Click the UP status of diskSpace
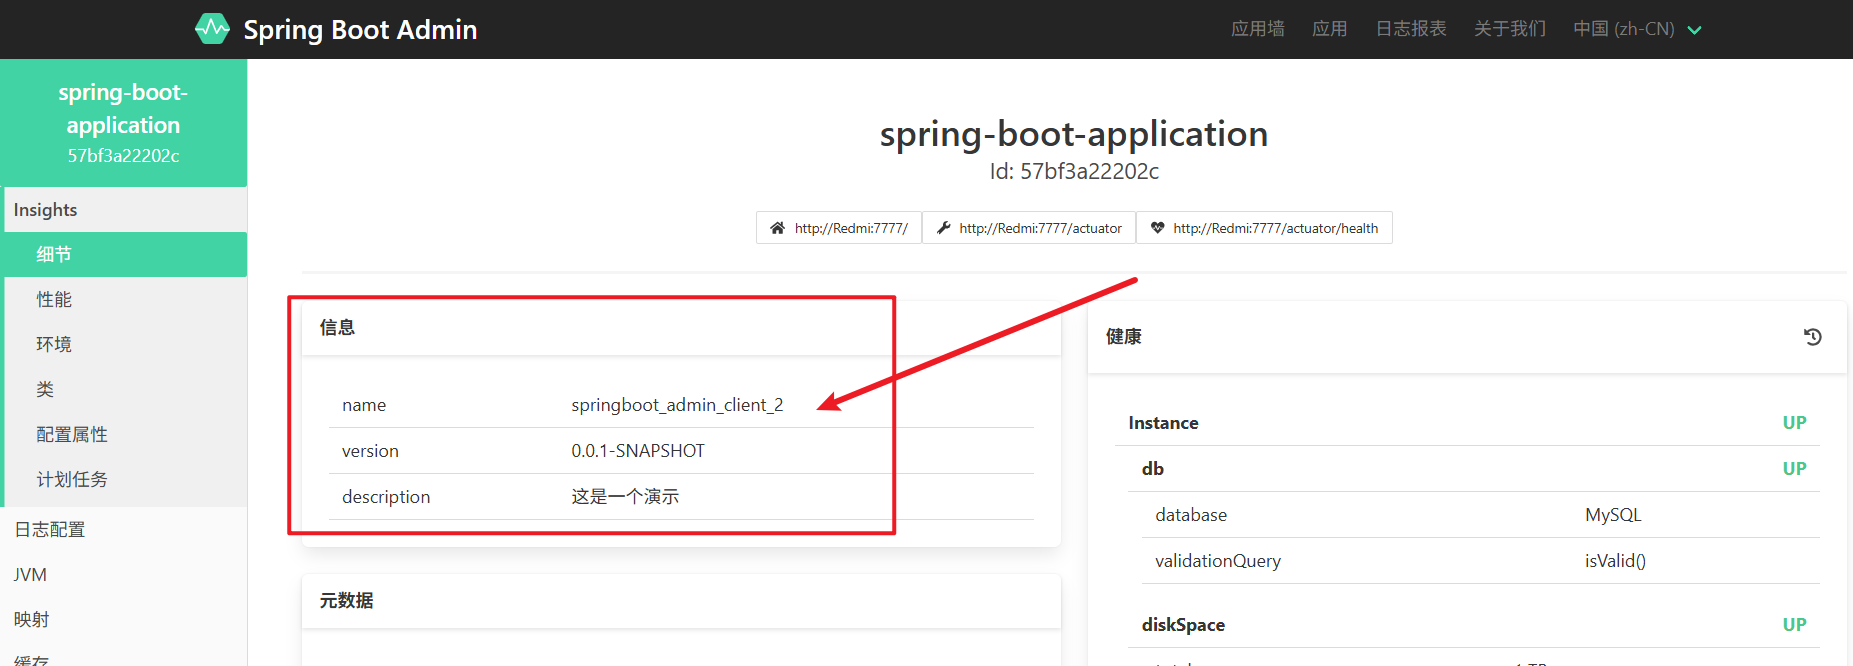Image resolution: width=1853 pixels, height=666 pixels. [1794, 625]
